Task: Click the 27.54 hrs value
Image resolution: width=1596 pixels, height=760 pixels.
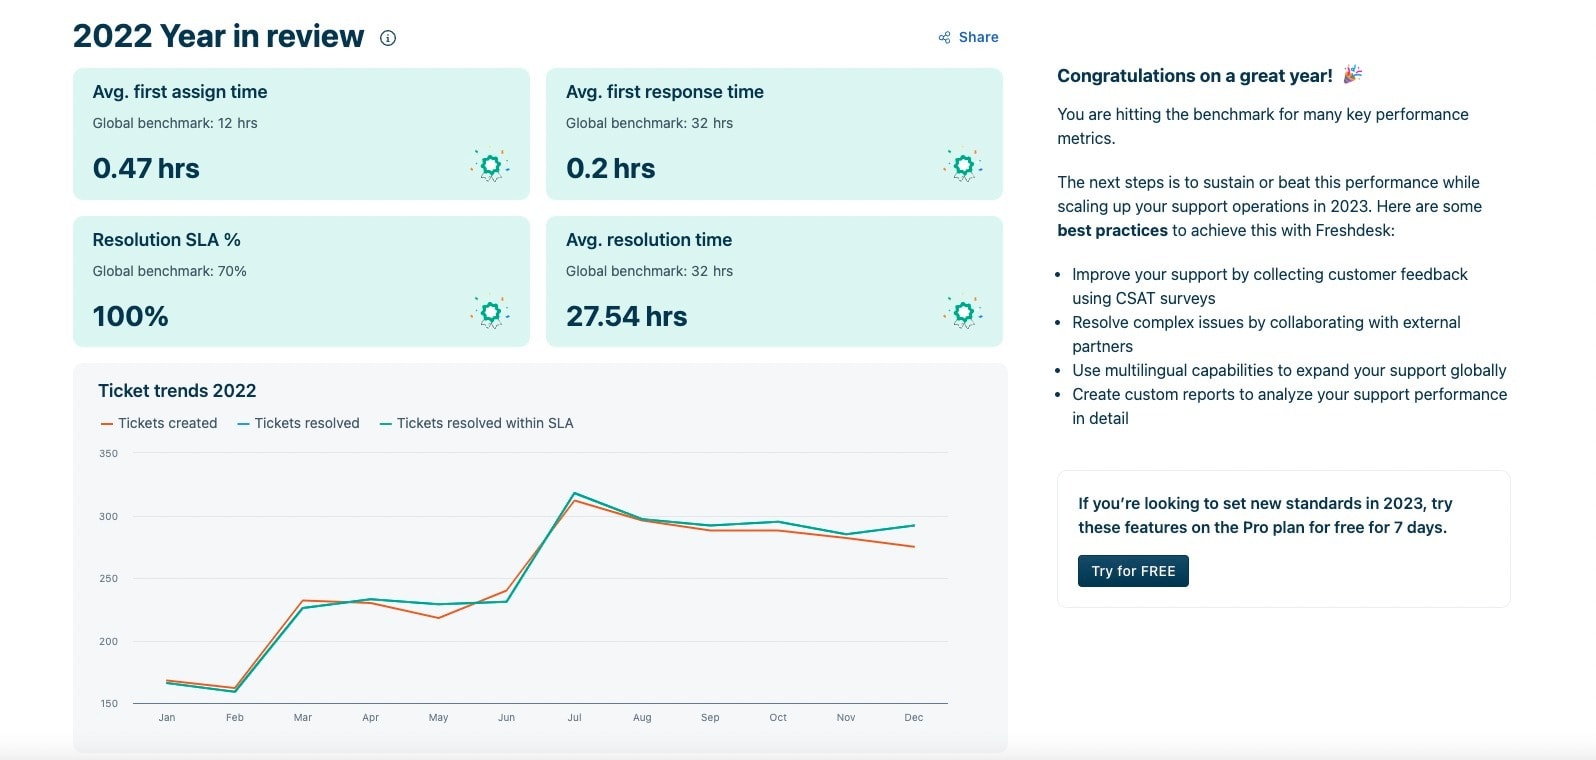Action: tap(626, 316)
